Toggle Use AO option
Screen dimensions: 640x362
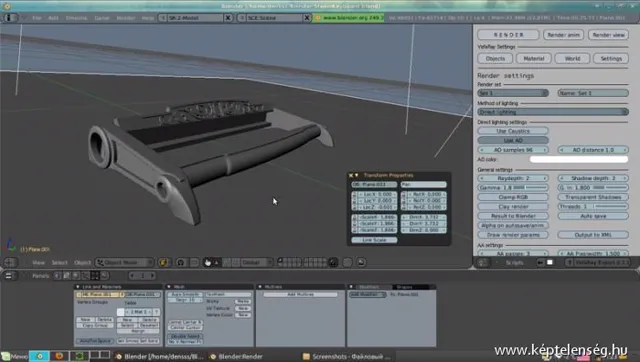click(x=513, y=140)
